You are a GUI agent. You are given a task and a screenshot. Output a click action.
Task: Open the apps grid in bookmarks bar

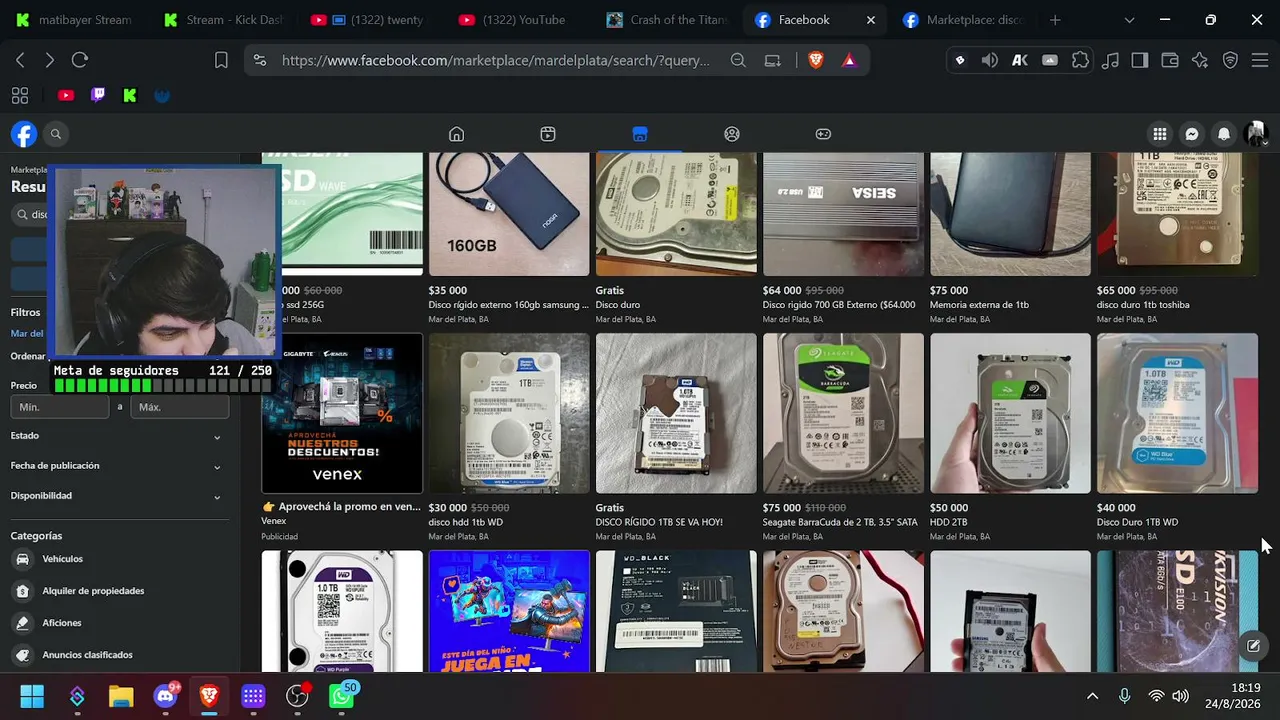point(20,96)
